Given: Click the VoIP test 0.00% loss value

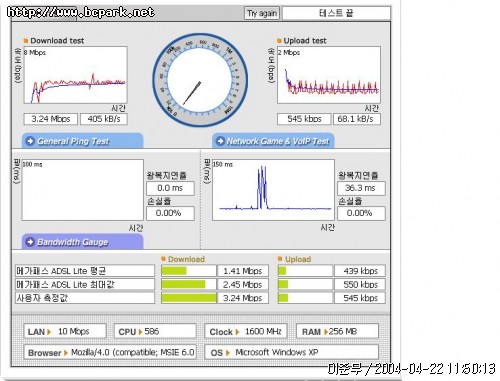Looking at the screenshot, I should point(361,213).
